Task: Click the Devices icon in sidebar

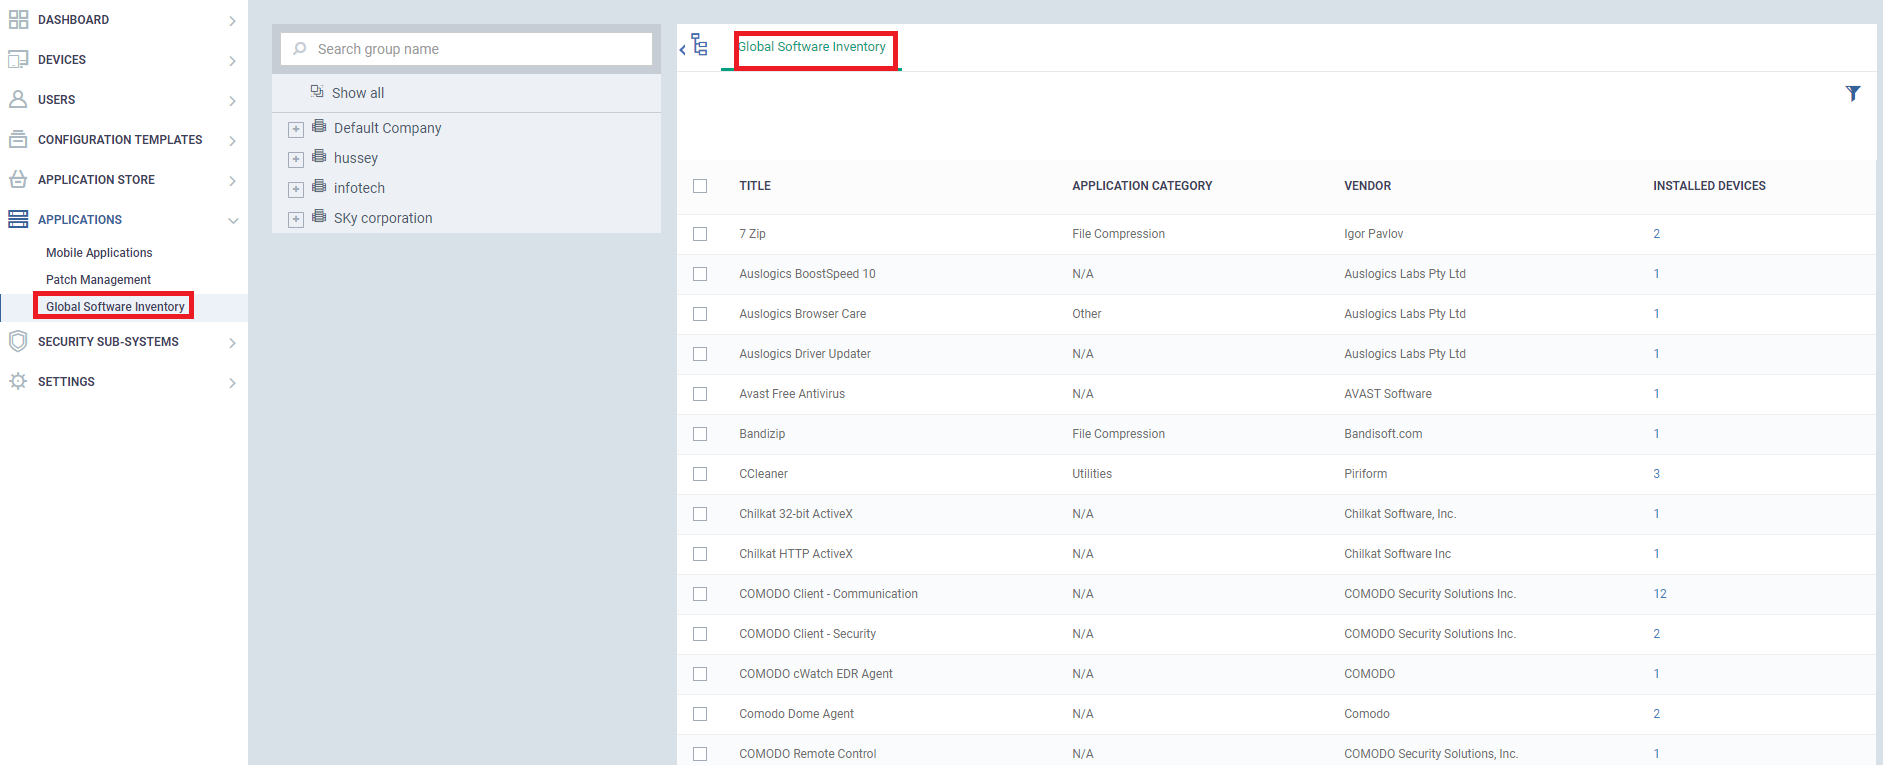Action: pyautogui.click(x=18, y=60)
